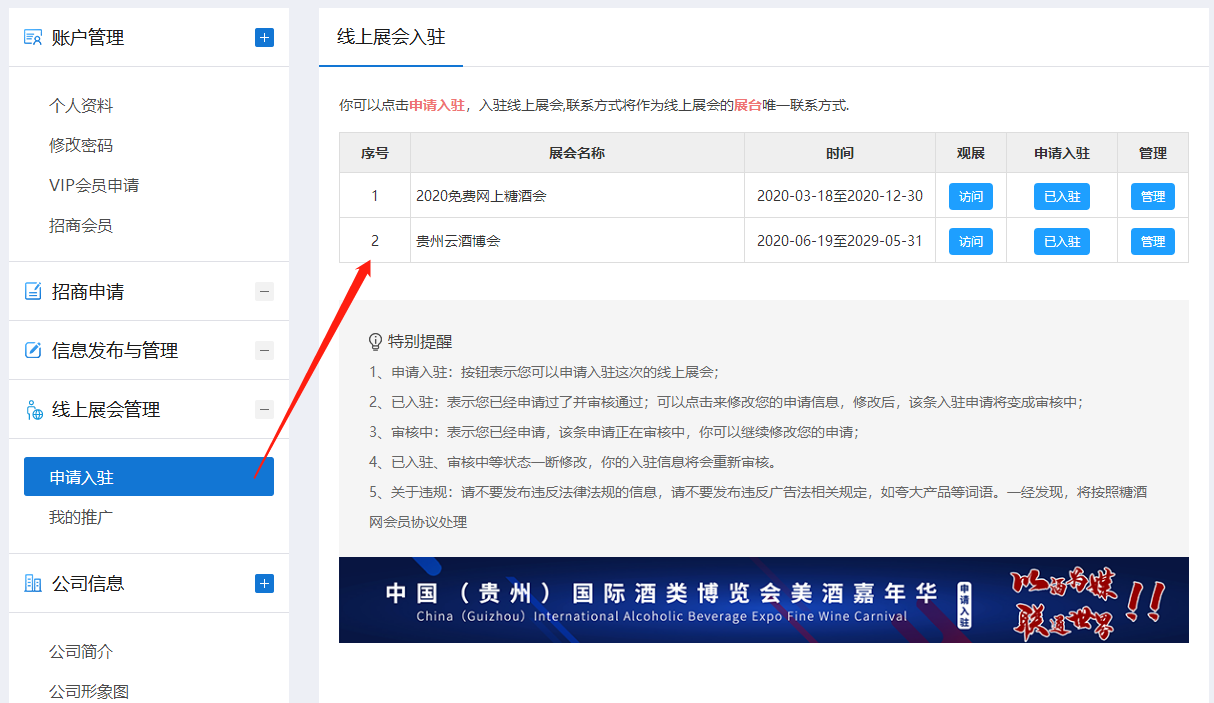This screenshot has width=1214, height=703.
Task: Click 管理 button for 贵州云酒博会
Action: (1152, 242)
